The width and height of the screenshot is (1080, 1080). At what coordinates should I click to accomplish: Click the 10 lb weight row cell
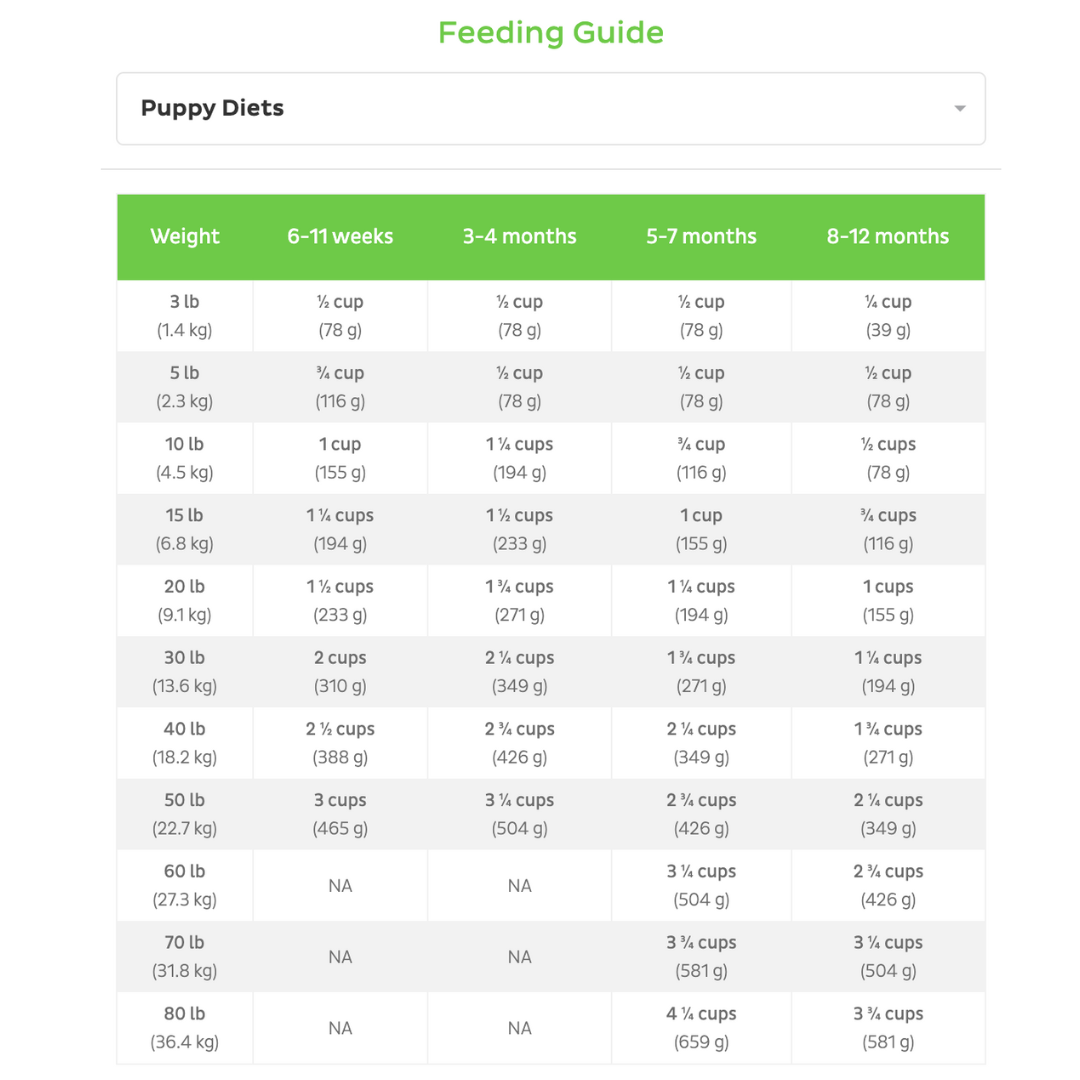(x=185, y=458)
